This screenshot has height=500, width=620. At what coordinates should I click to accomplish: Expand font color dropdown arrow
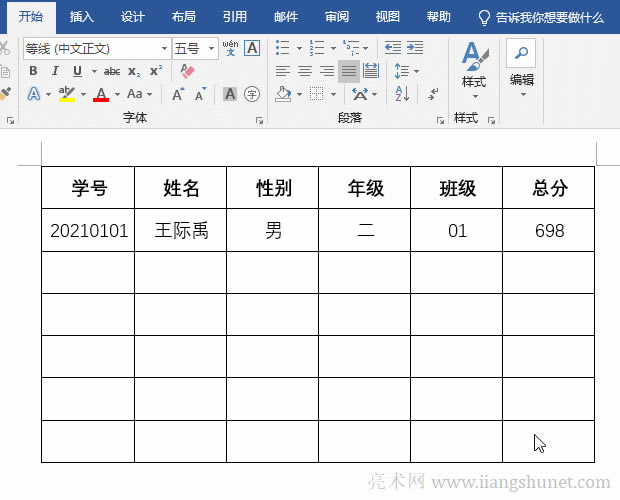coord(117,94)
